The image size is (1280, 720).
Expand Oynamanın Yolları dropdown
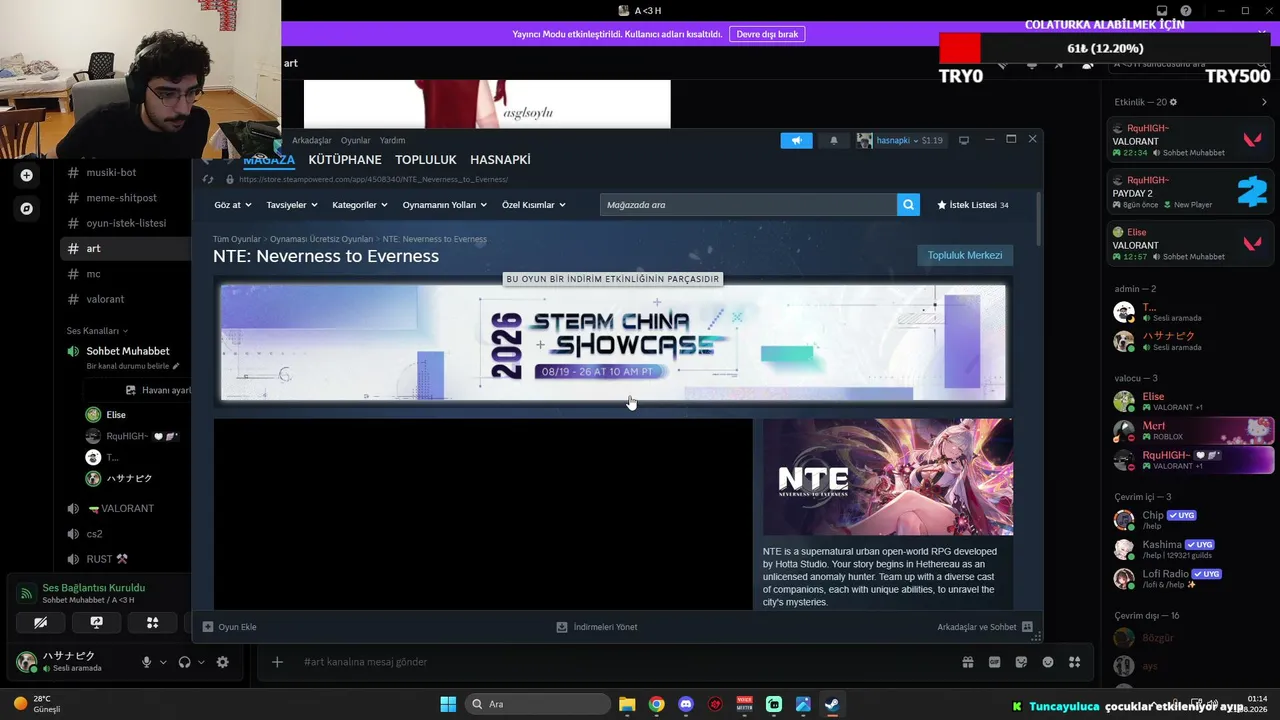[445, 205]
